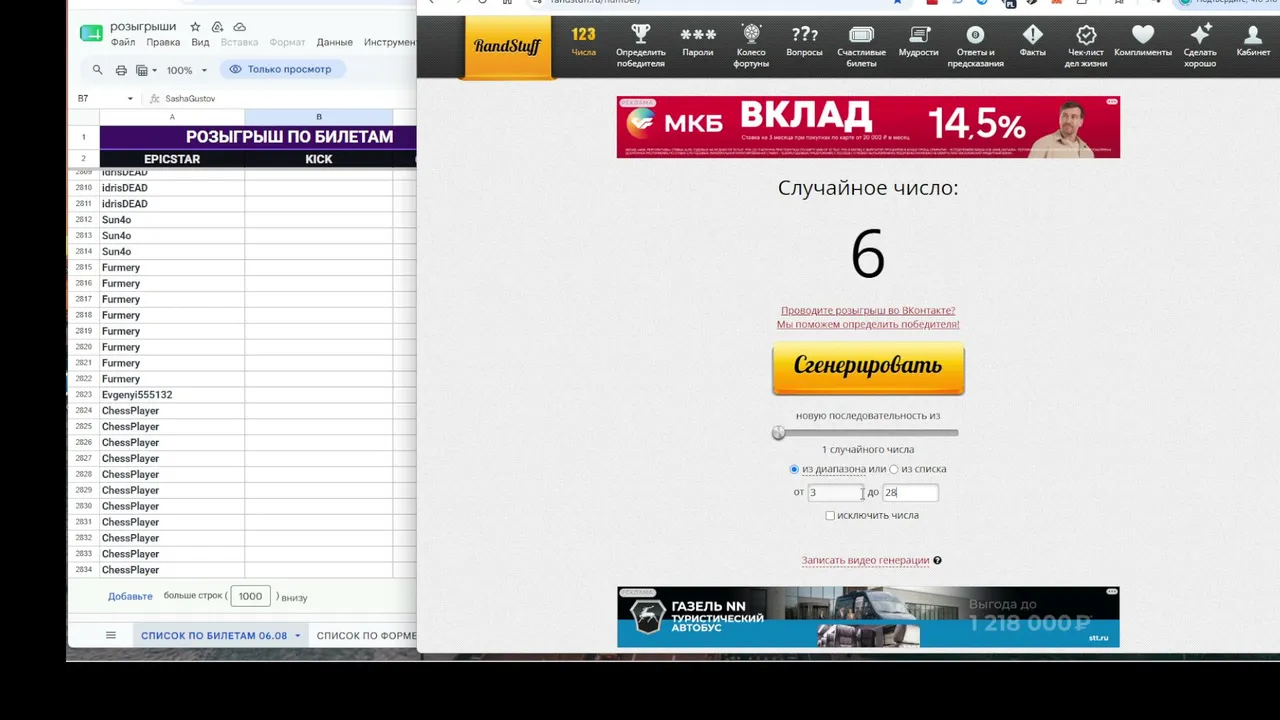Open Чек-лист дел жизни section
This screenshot has width=1280, height=720.
click(1086, 46)
